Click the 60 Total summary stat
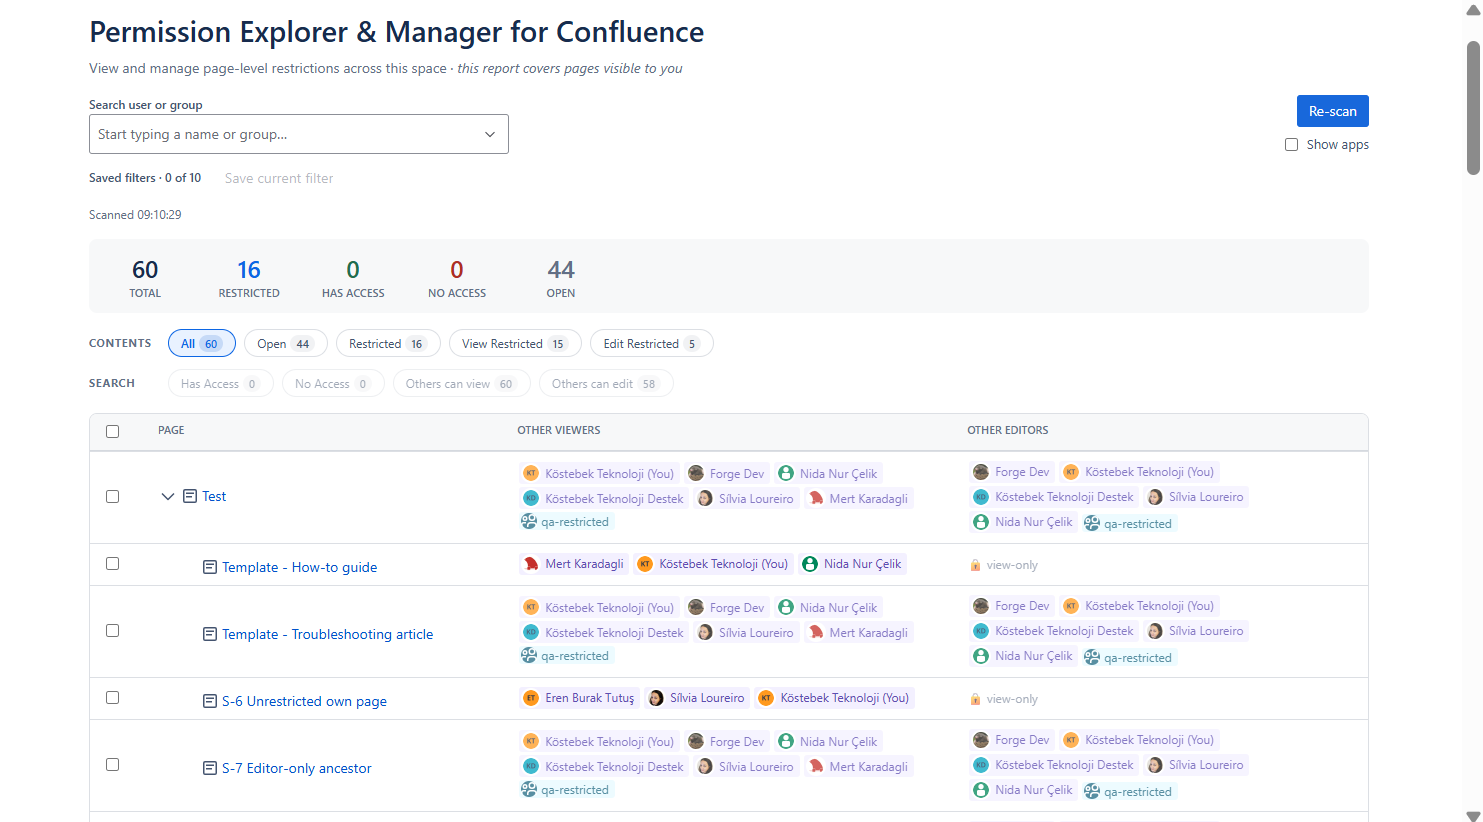 [x=145, y=278]
